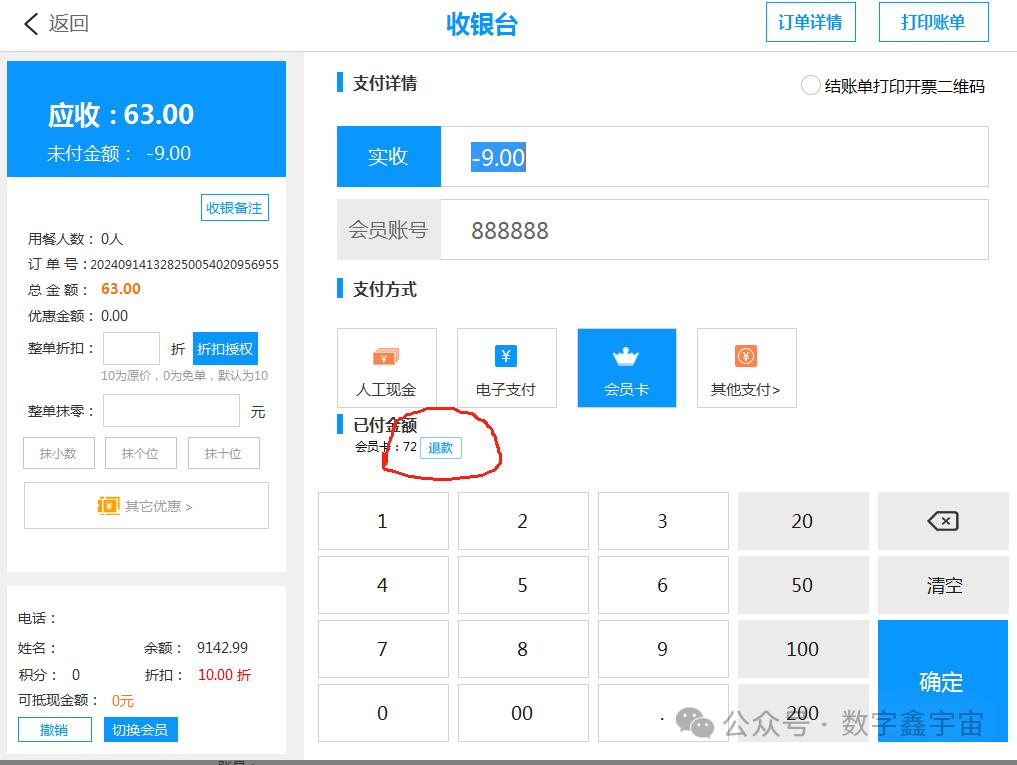
Task: Click 切换会员 to switch member
Action: (140, 729)
